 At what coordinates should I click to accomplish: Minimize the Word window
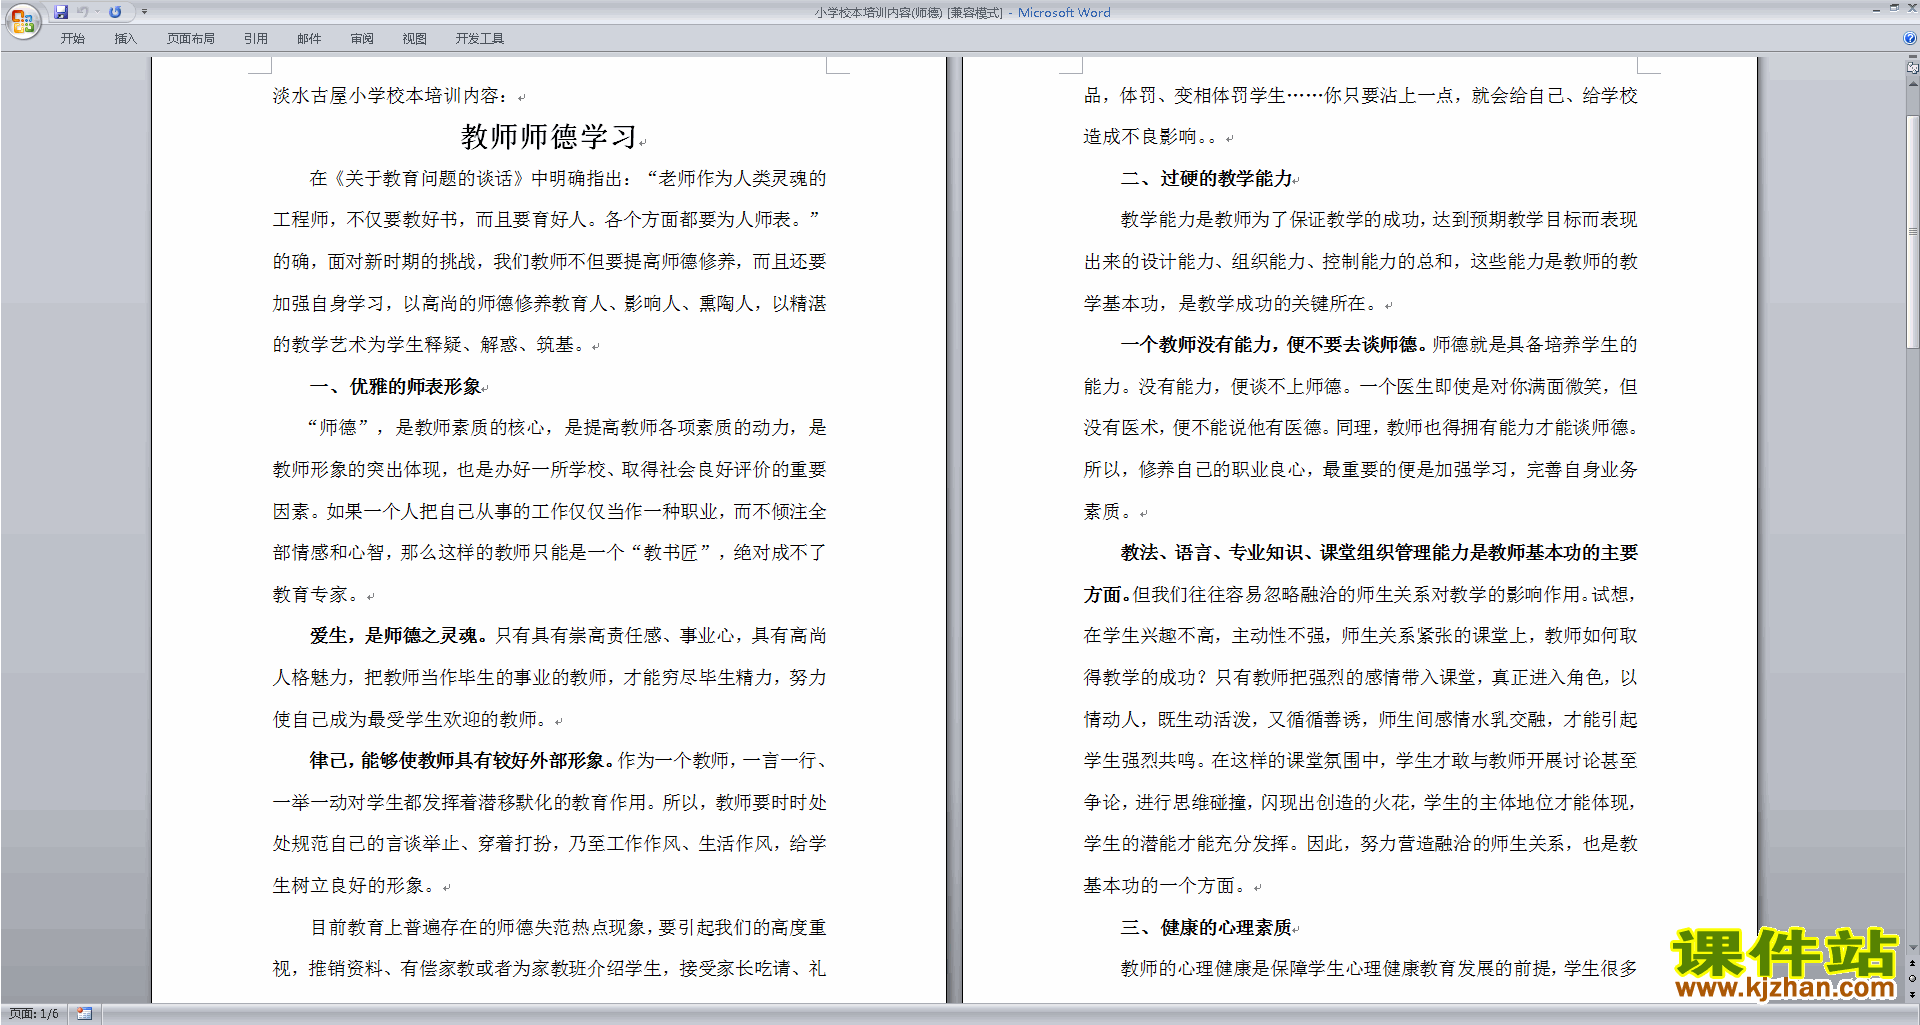[x=1875, y=9]
